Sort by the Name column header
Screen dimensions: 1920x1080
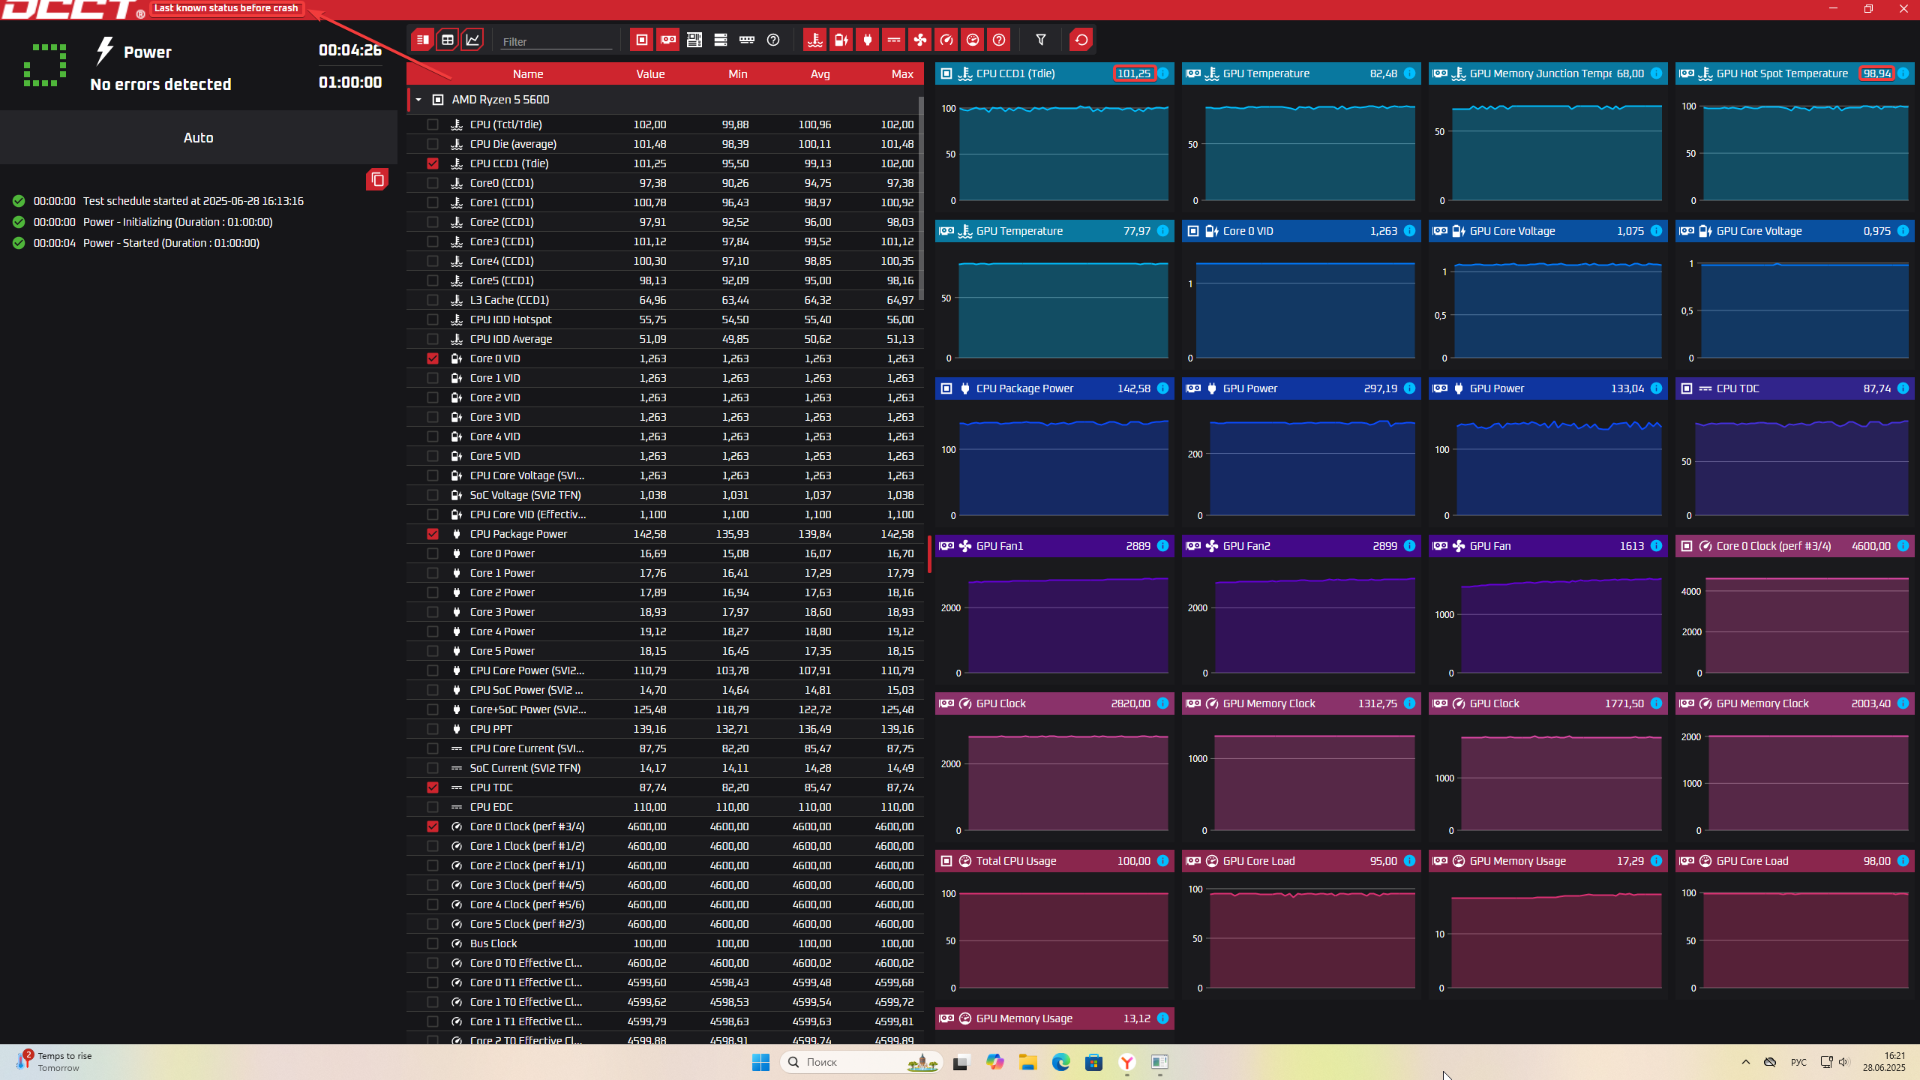[x=528, y=74]
